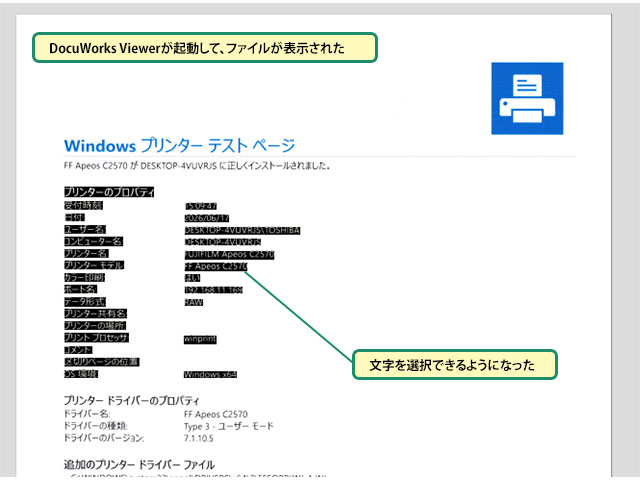Click the 区切りページの位置 label
Viewport: 640px width, 480px height.
pyautogui.click(x=102, y=362)
